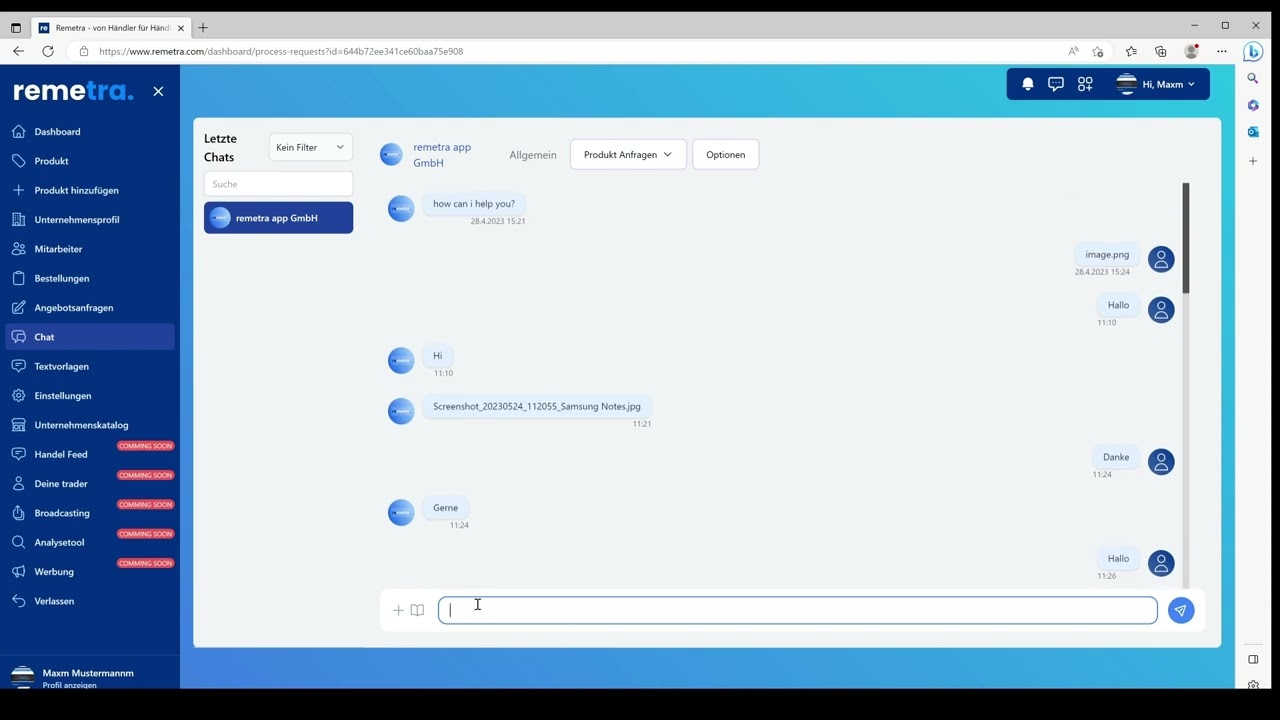Open the notifications bell icon

click(1027, 84)
